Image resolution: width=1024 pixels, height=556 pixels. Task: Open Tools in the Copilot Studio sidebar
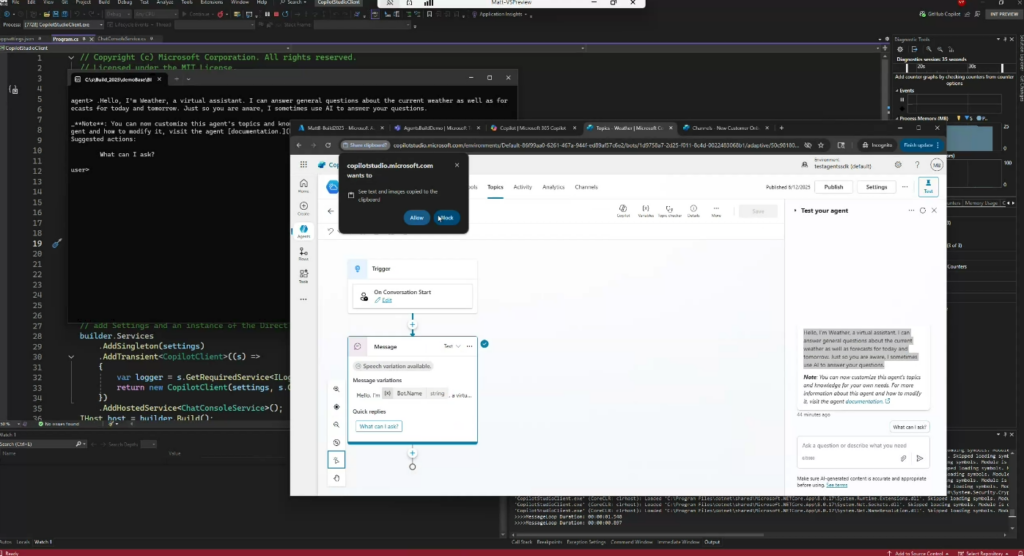303,276
